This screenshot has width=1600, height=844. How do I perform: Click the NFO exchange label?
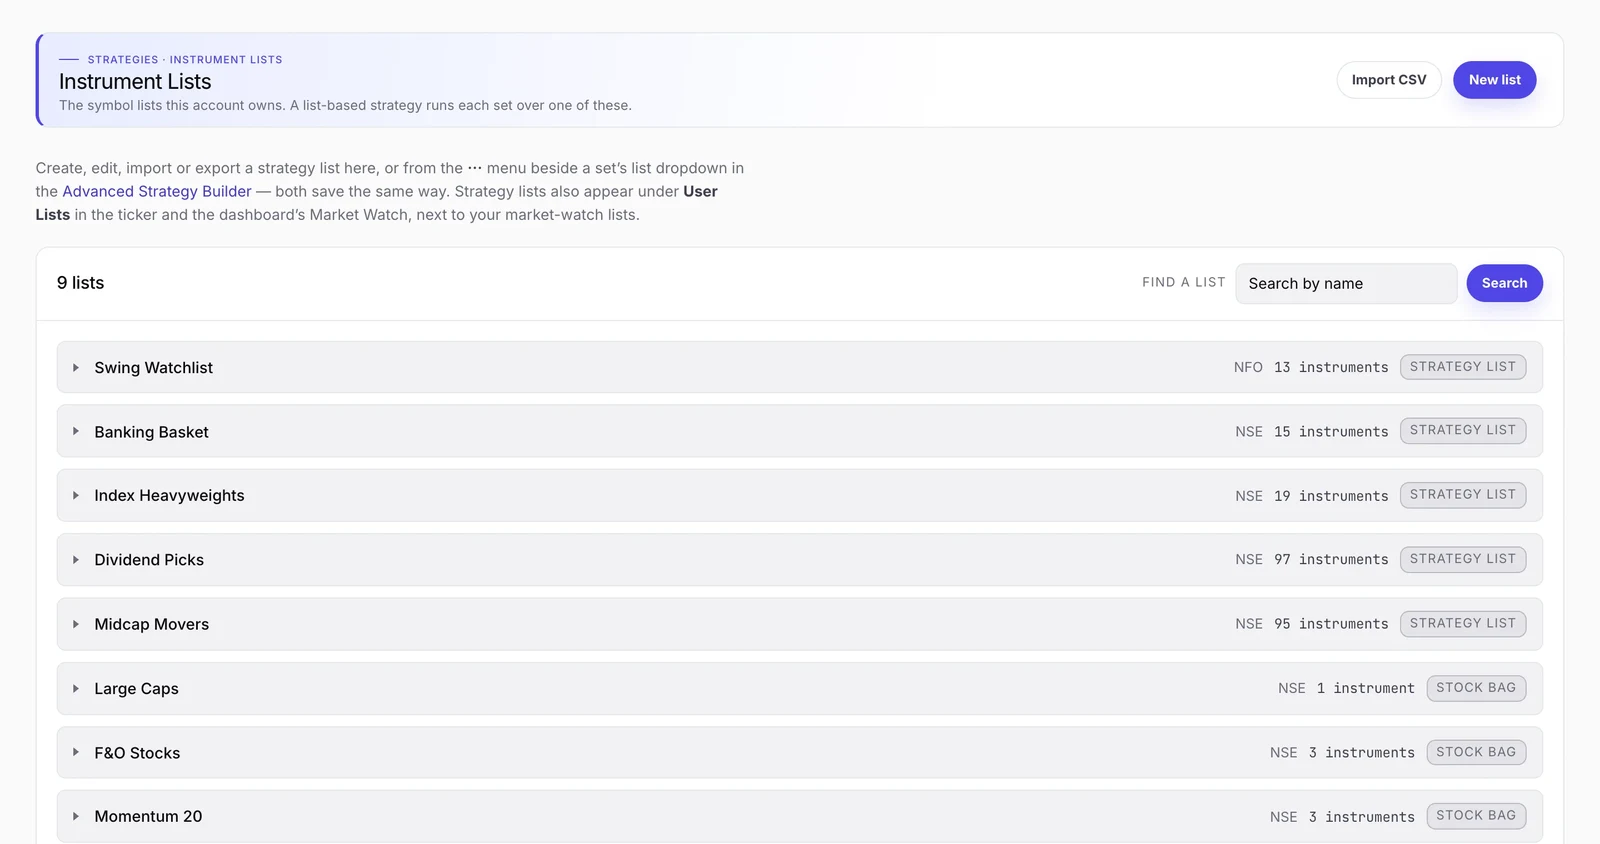point(1248,368)
